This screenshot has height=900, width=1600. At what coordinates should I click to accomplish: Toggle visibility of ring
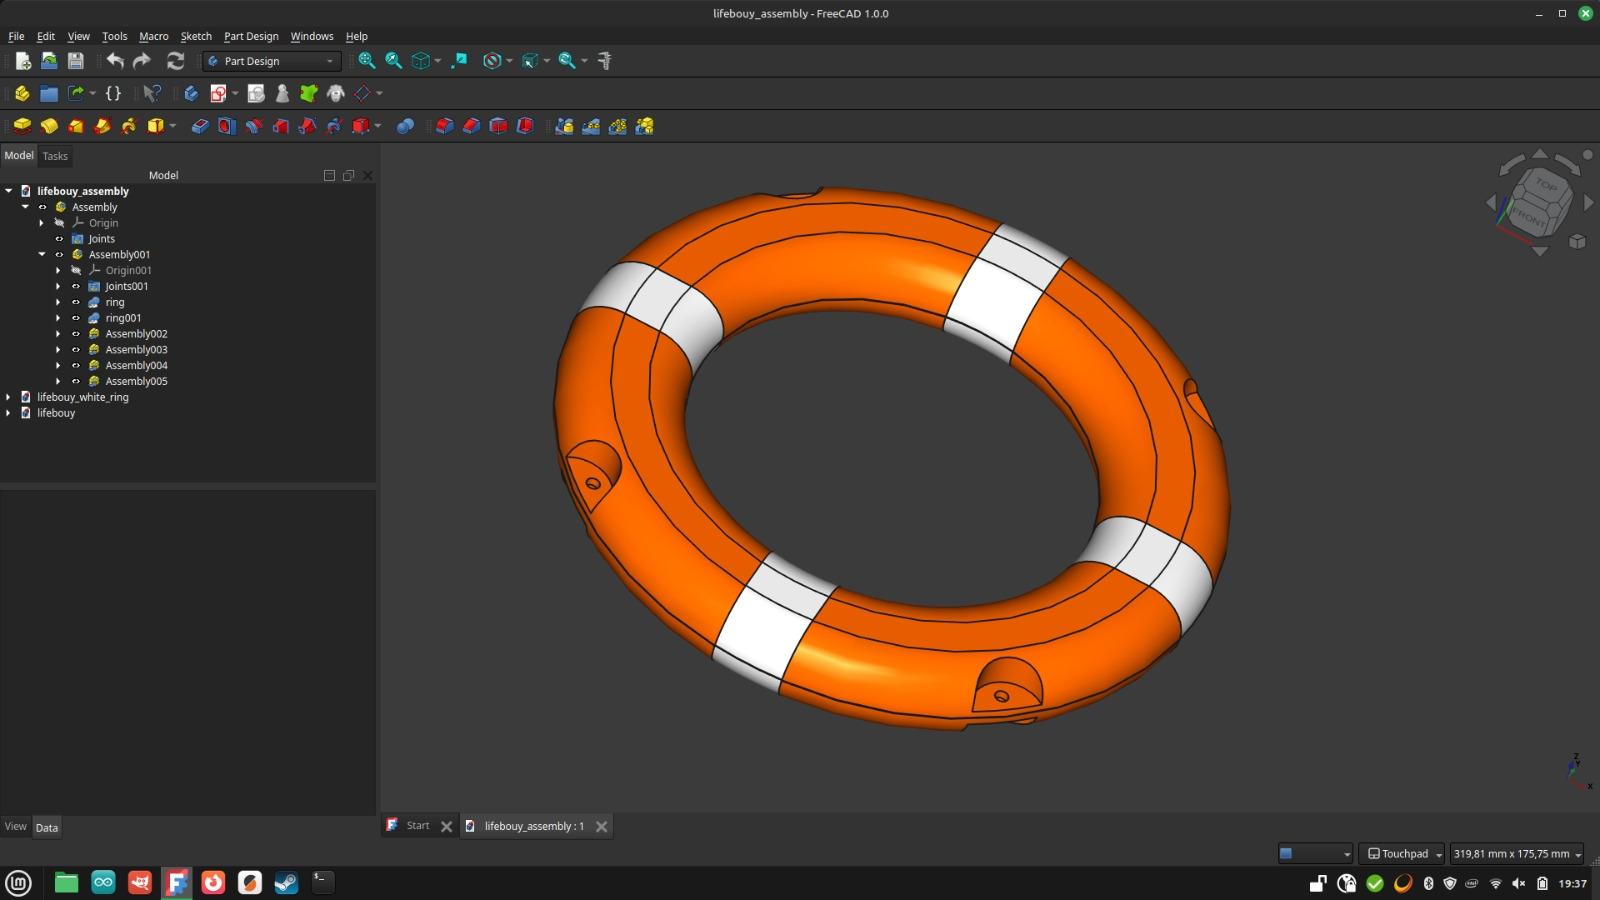coord(76,302)
